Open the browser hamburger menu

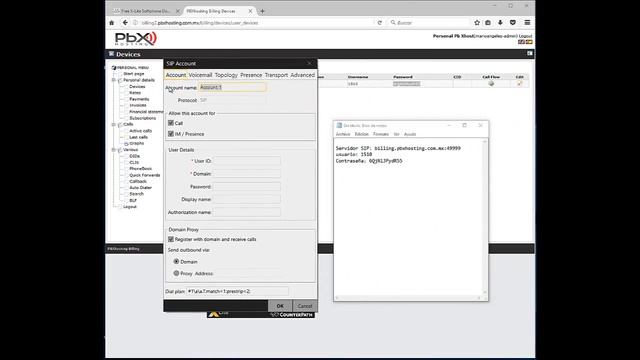(x=527, y=23)
